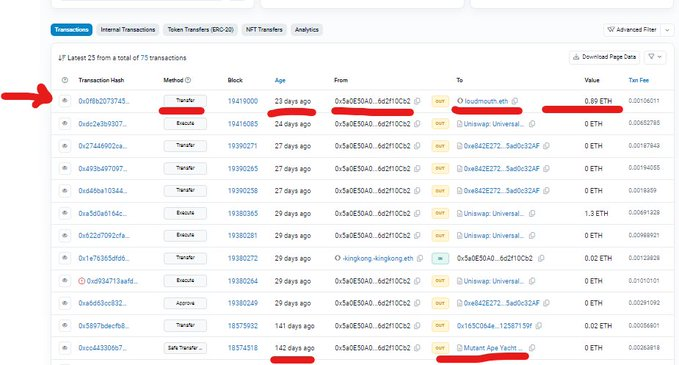Open transaction hash 0xdc2e3b9307

point(103,124)
